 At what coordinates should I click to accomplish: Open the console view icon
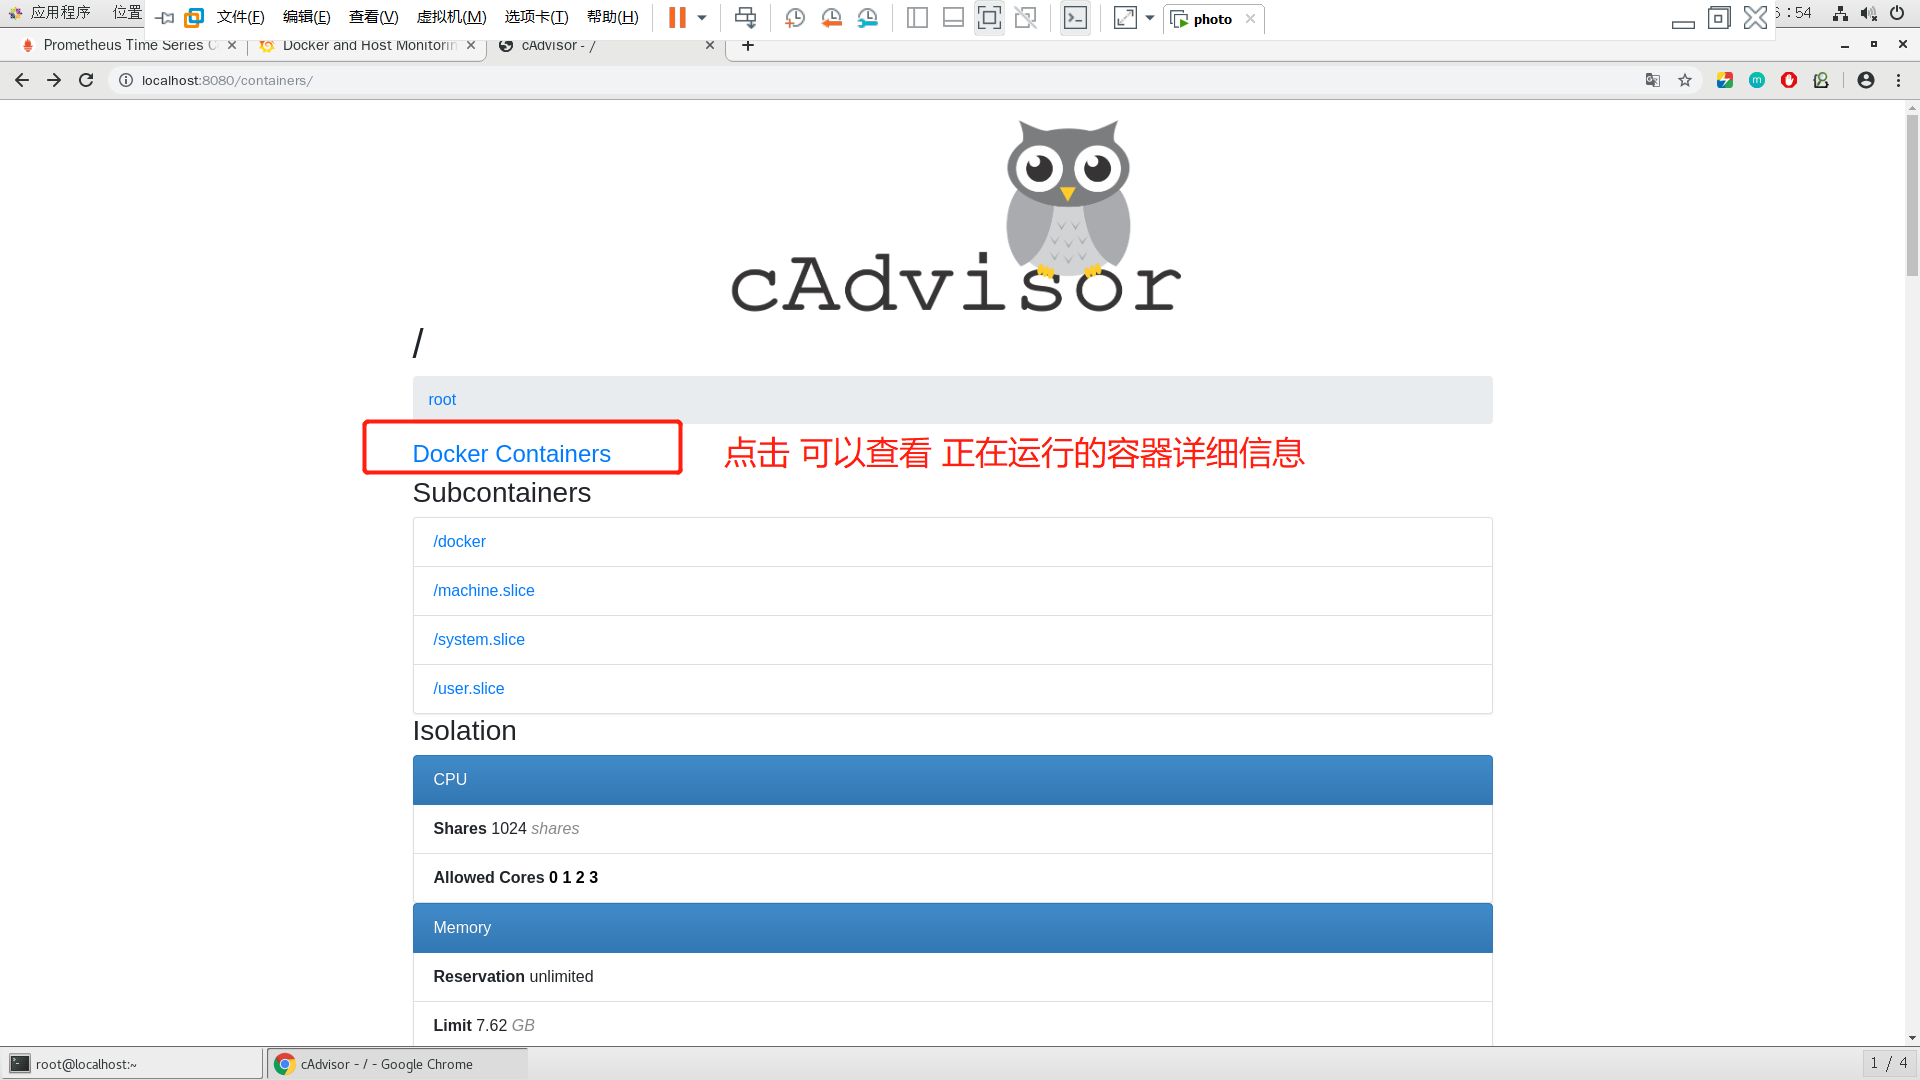click(1075, 18)
